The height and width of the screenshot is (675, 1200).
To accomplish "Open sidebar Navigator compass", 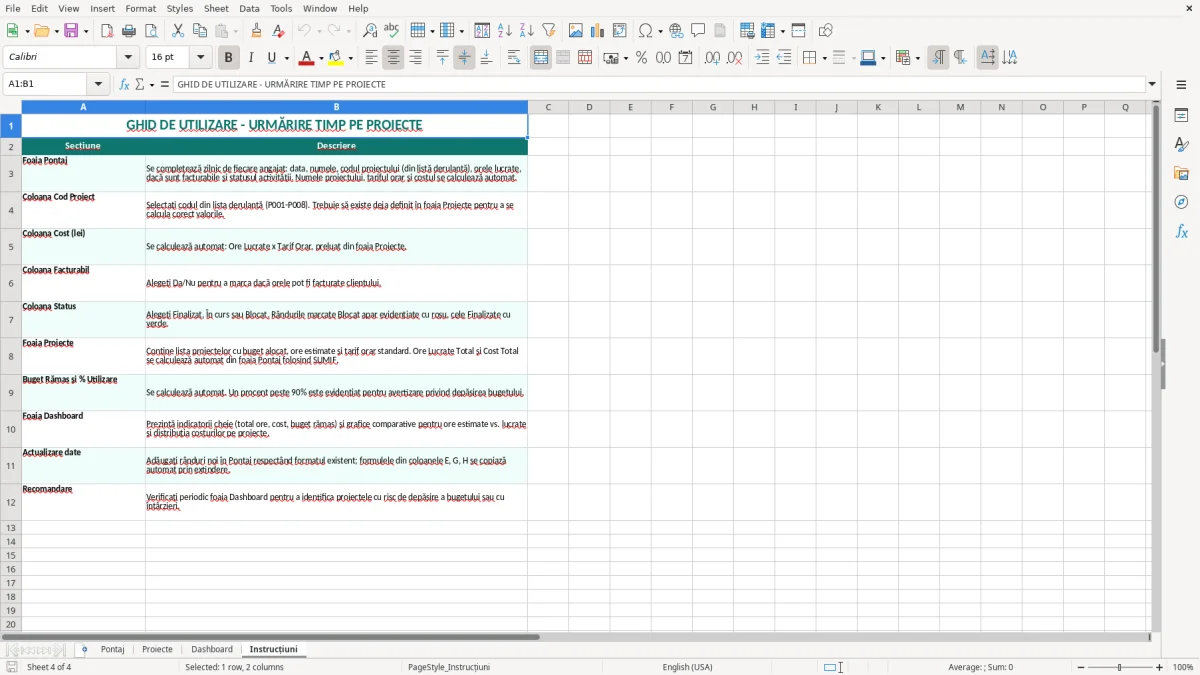I will click(1181, 202).
